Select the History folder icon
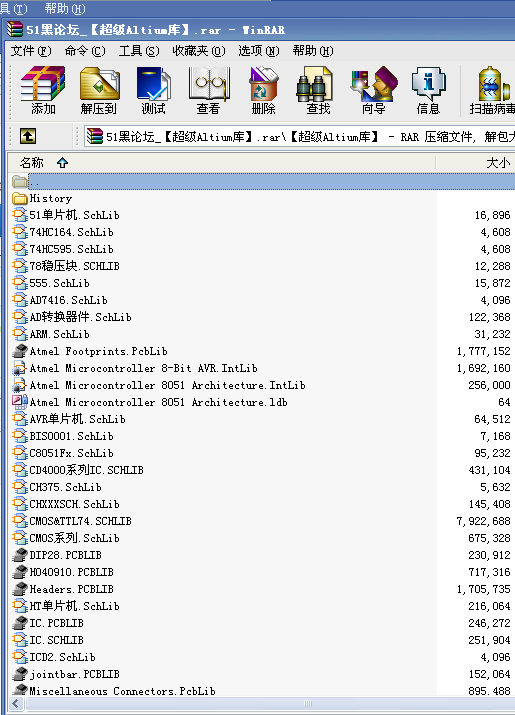The image size is (515, 715). click(x=20, y=198)
